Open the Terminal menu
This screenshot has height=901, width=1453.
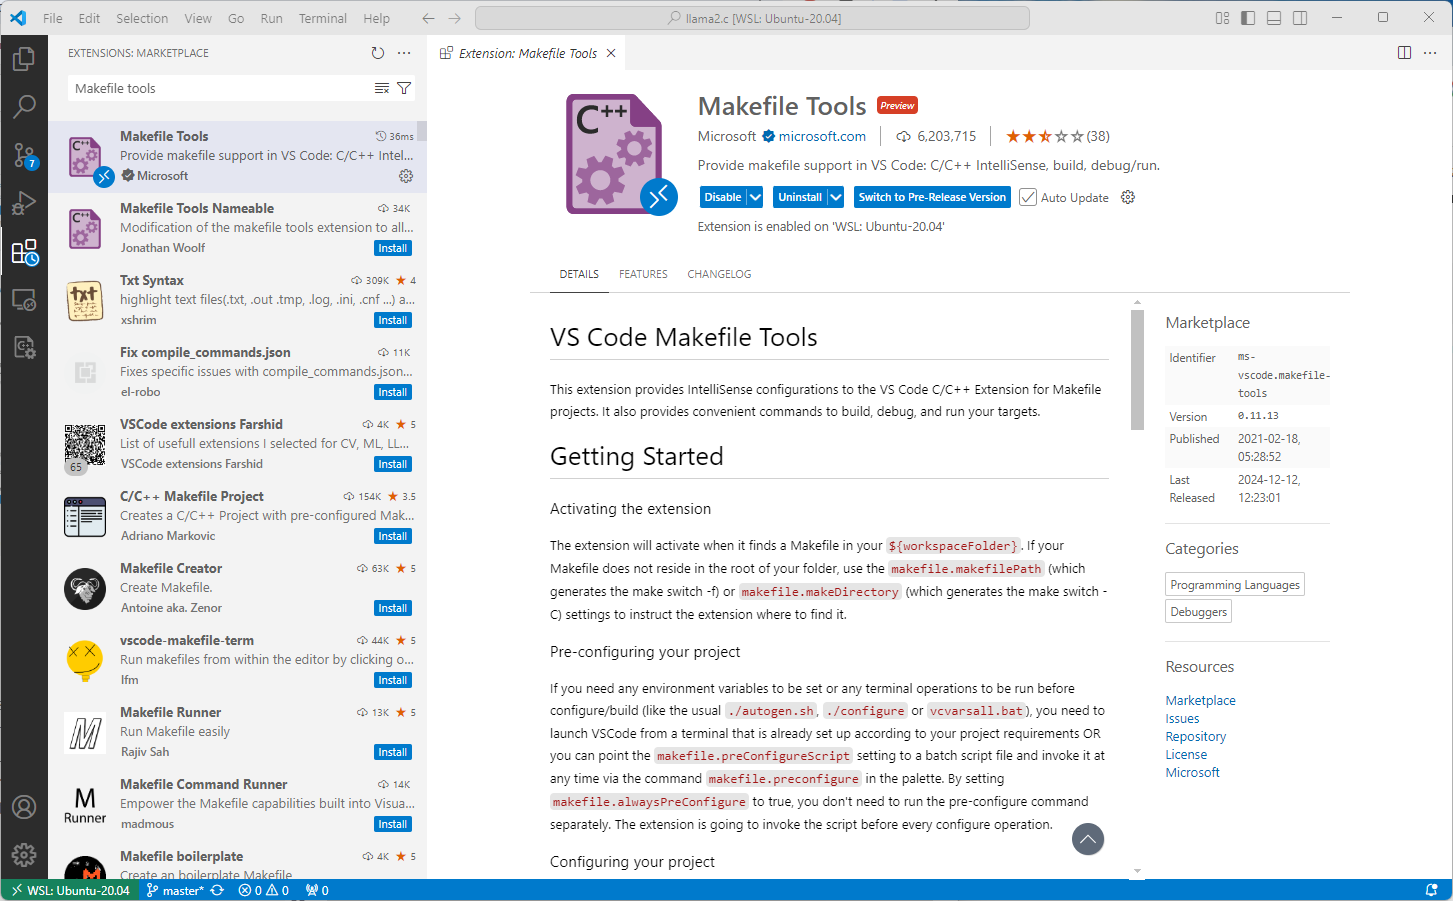322,18
